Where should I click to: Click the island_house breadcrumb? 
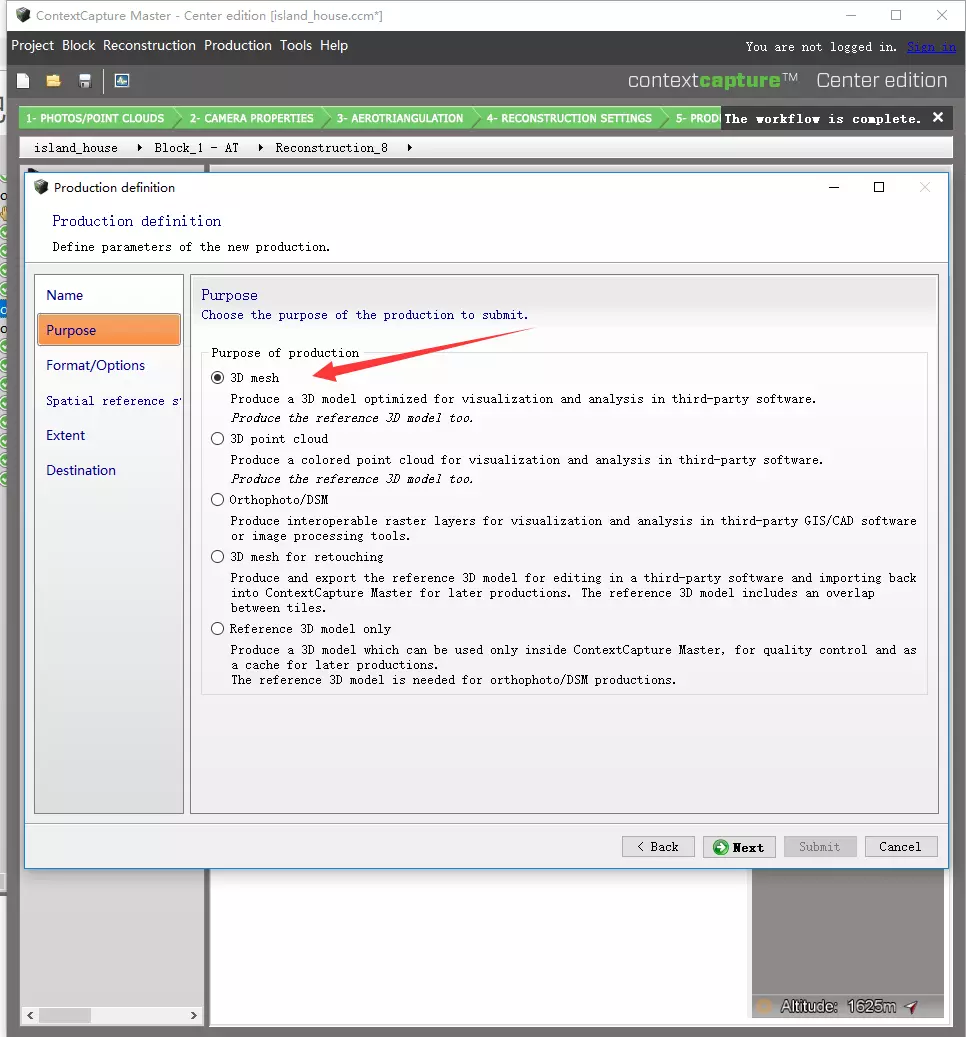76,147
